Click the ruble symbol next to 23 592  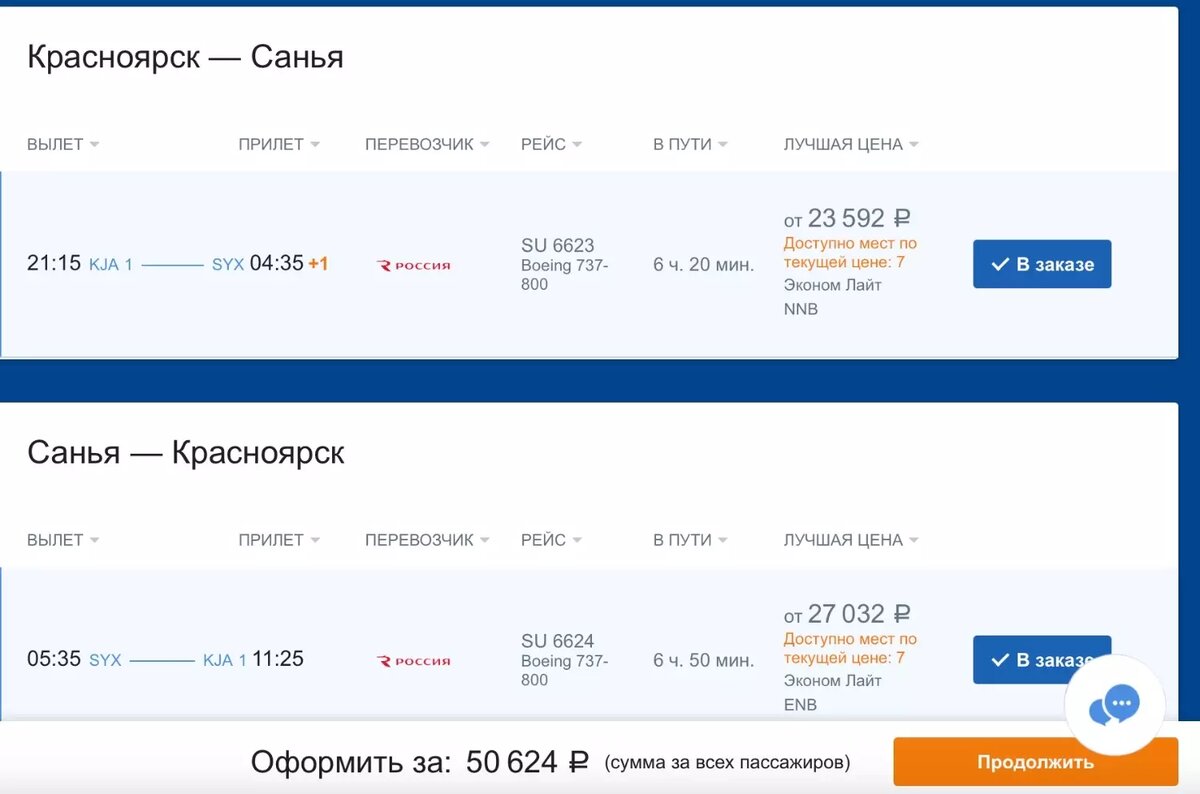click(x=903, y=218)
